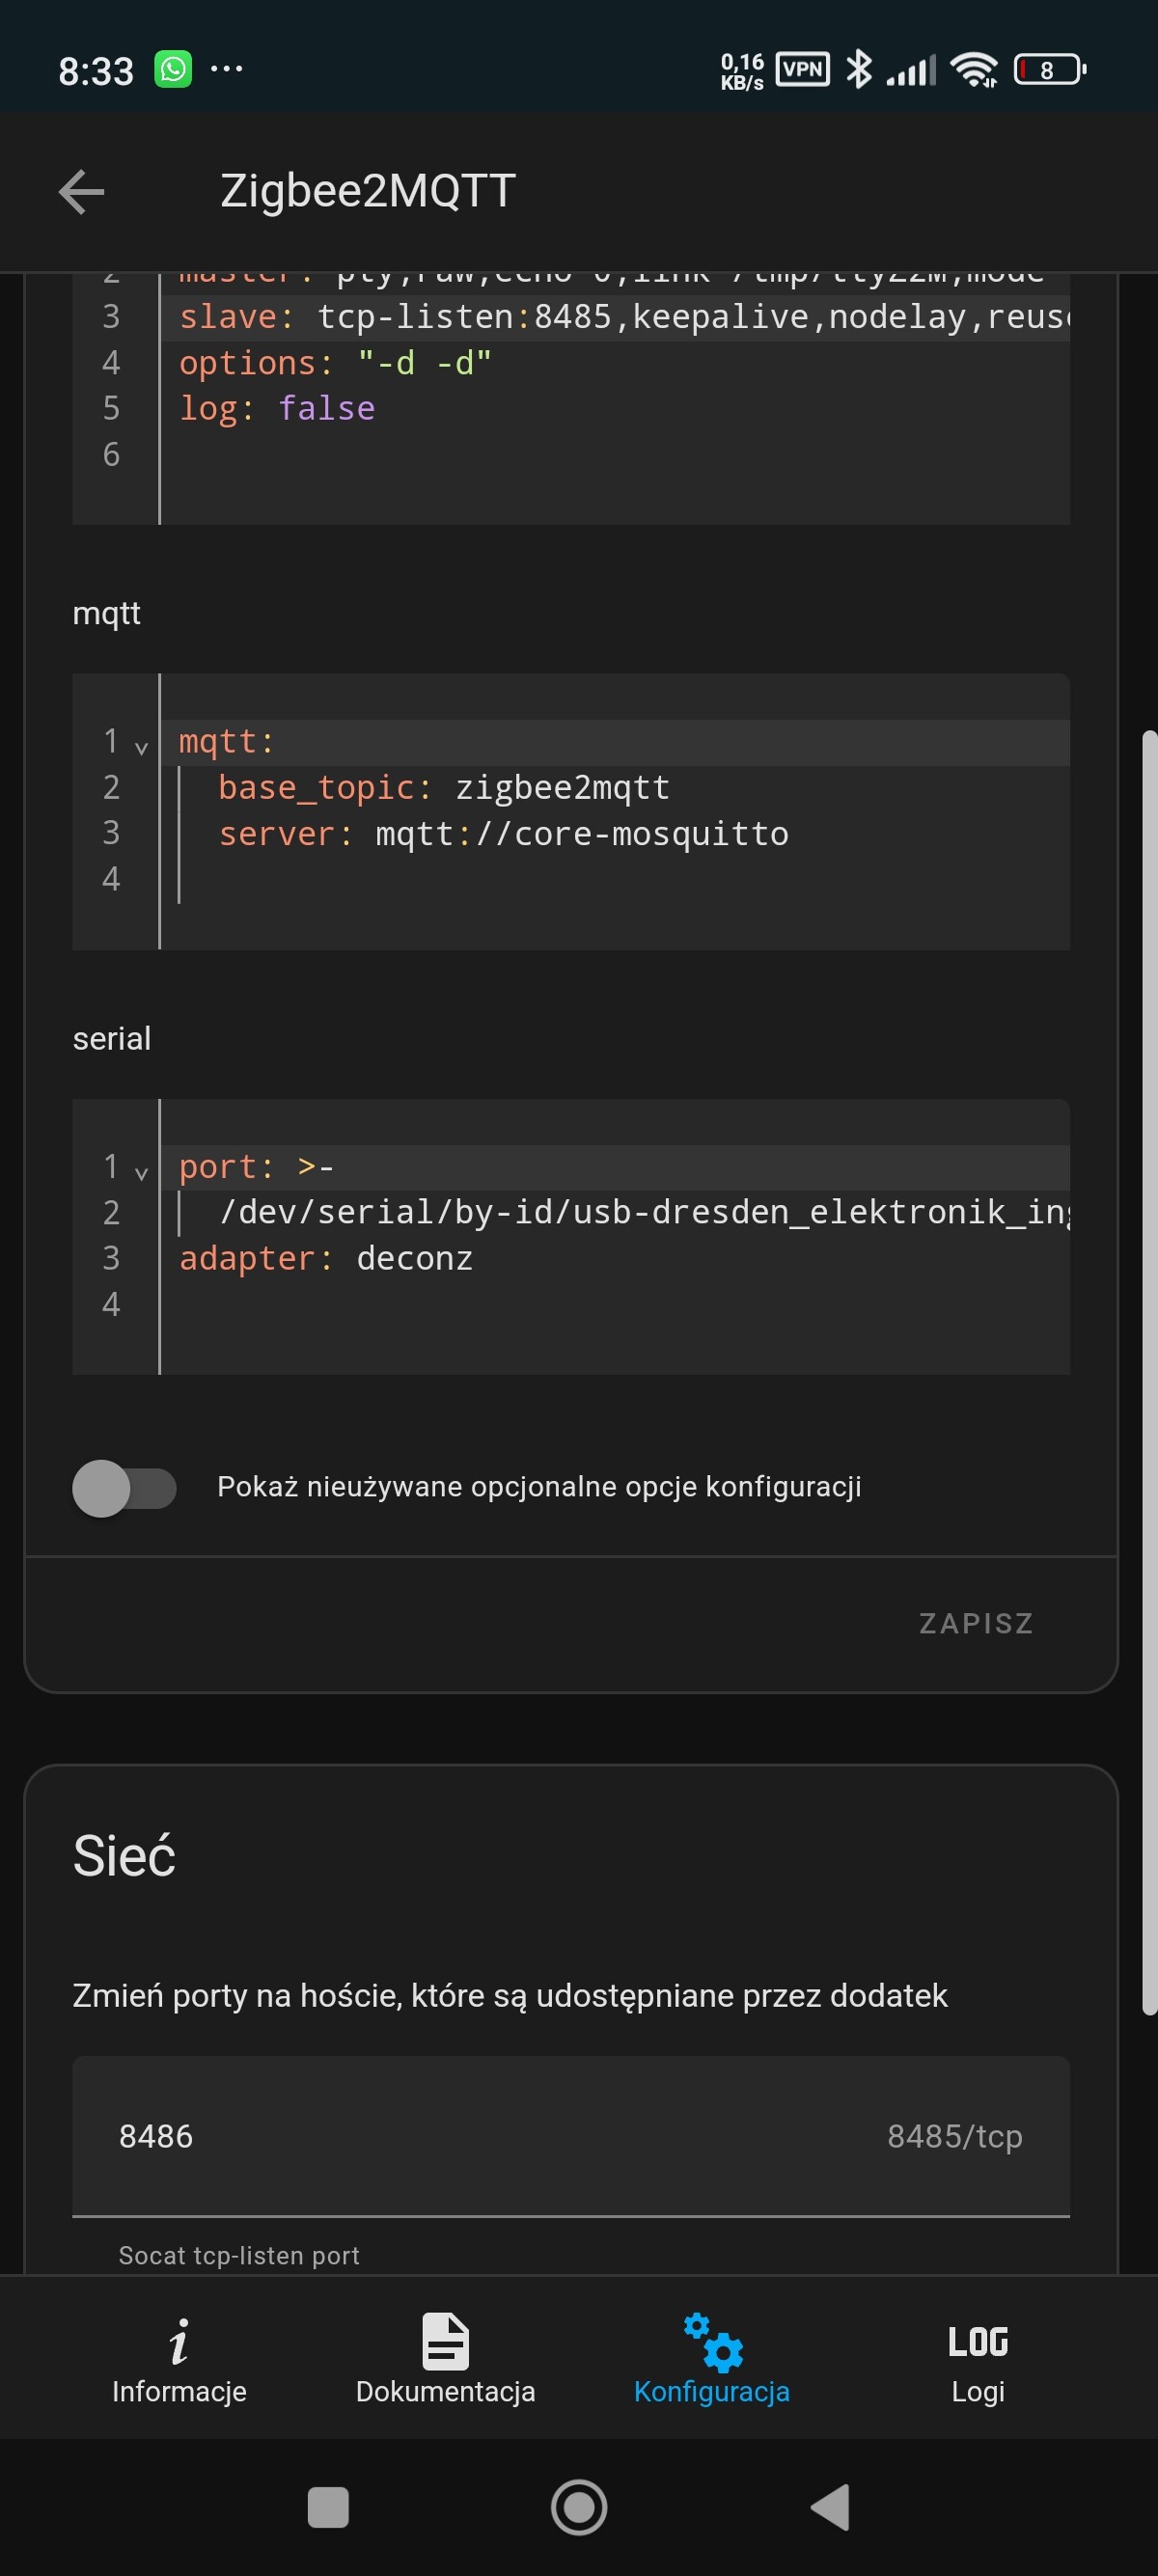This screenshot has height=2576, width=1158.
Task: Tap the Bluetooth status icon
Action: click(858, 69)
